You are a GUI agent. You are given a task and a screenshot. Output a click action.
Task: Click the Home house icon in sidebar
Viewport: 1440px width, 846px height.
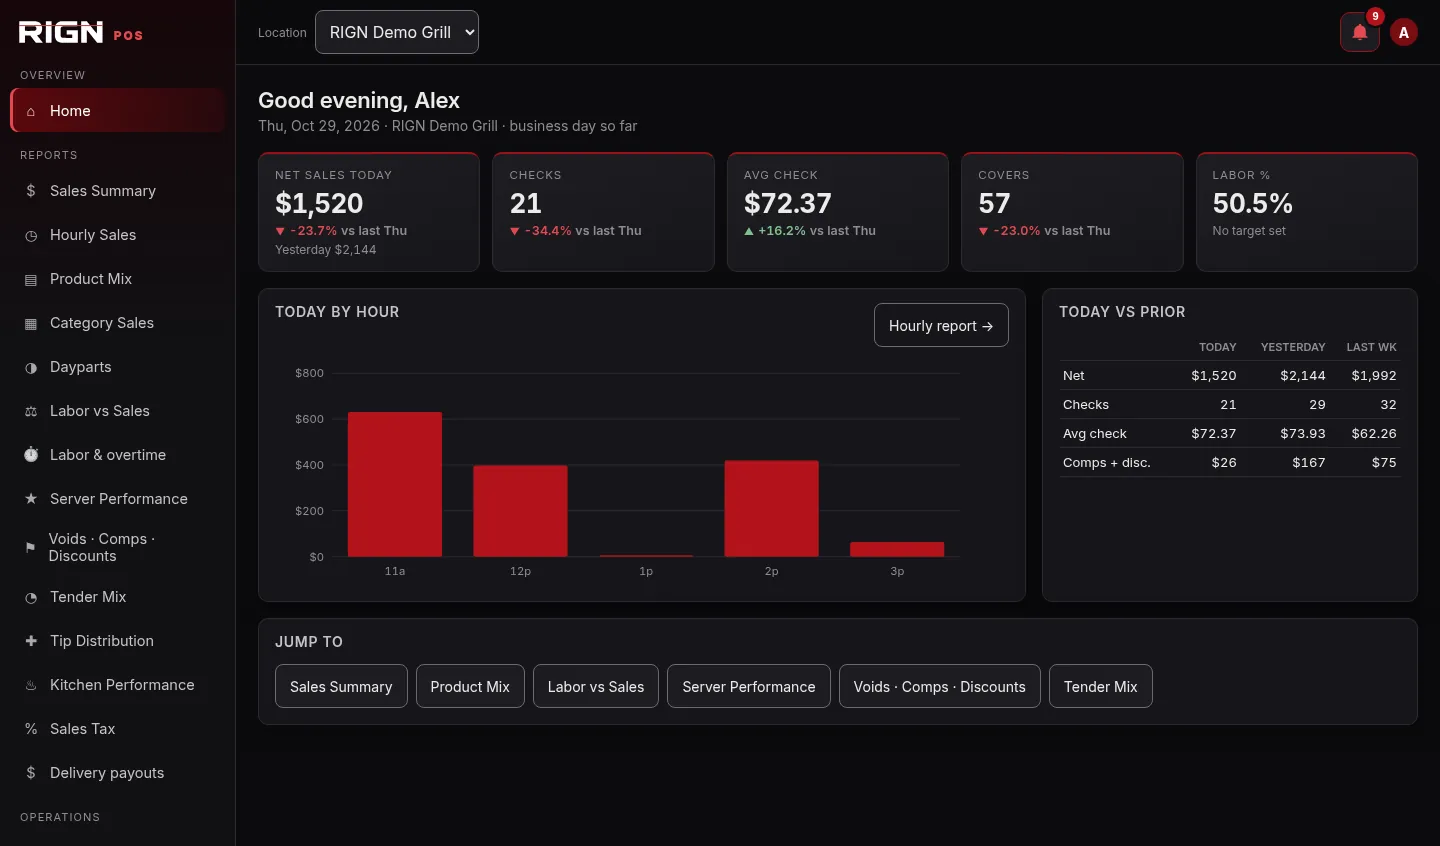pyautogui.click(x=31, y=111)
